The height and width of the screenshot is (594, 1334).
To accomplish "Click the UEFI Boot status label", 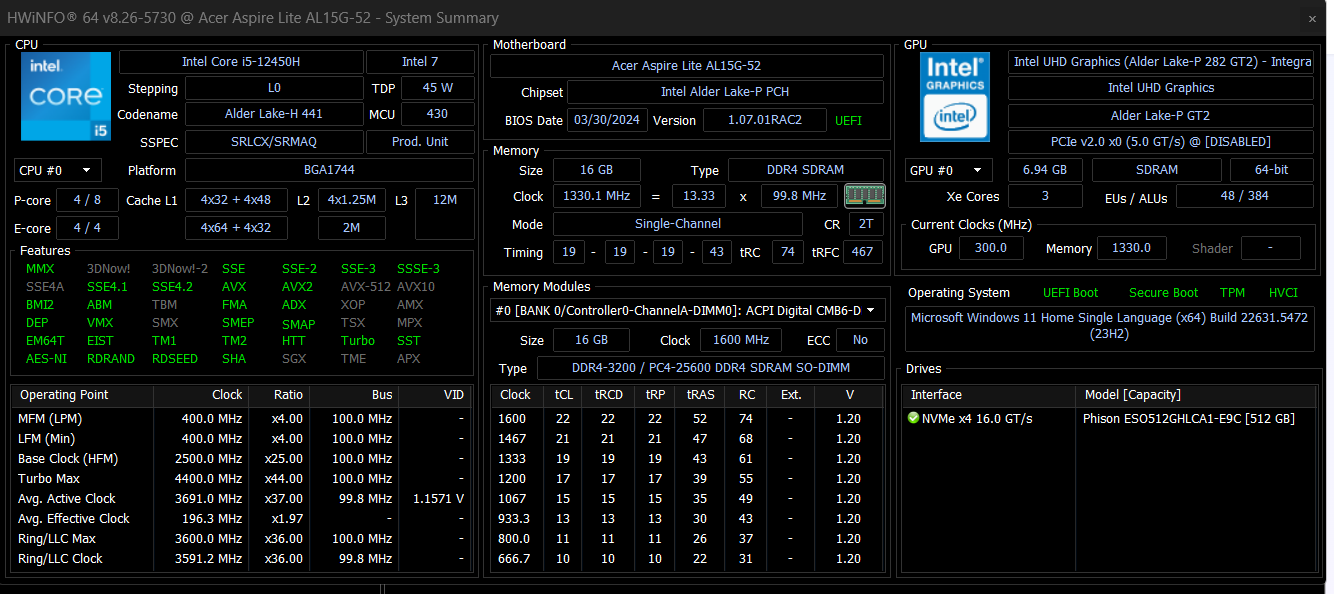I will coord(1070,293).
